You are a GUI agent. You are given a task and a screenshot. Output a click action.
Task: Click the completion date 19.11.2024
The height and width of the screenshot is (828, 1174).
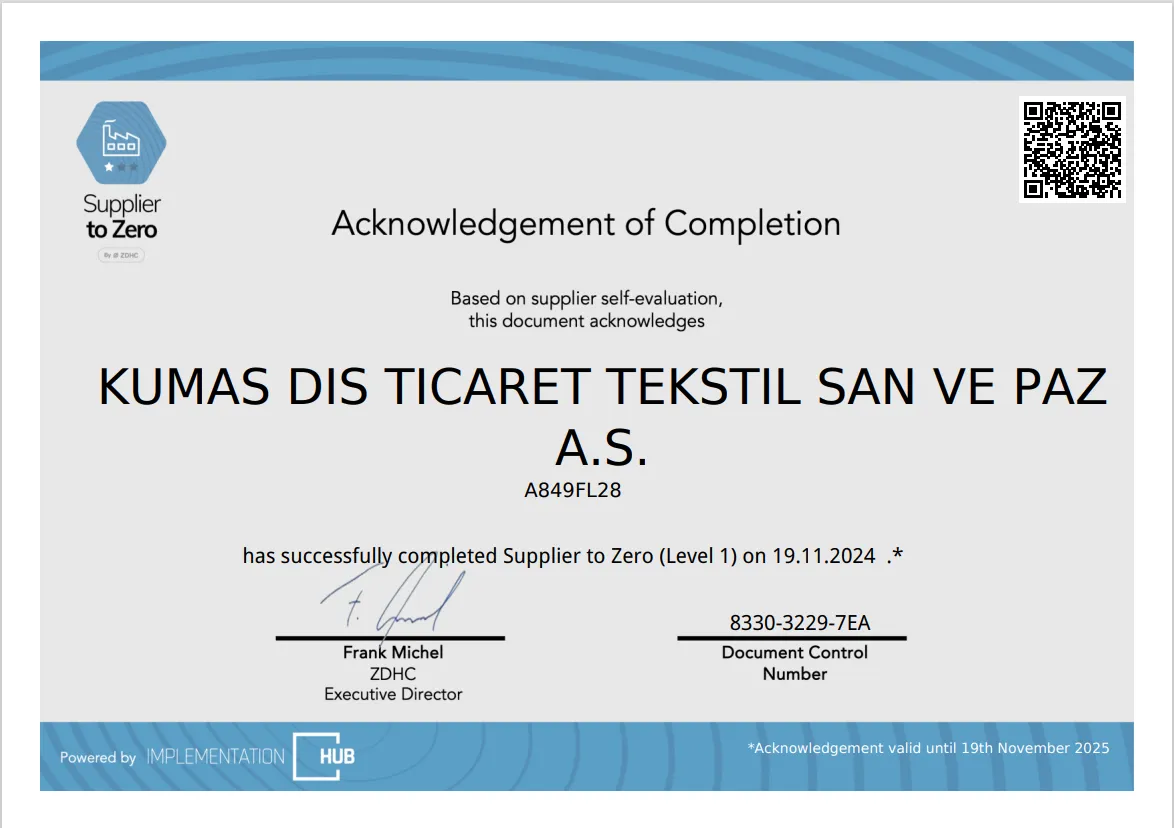[824, 556]
